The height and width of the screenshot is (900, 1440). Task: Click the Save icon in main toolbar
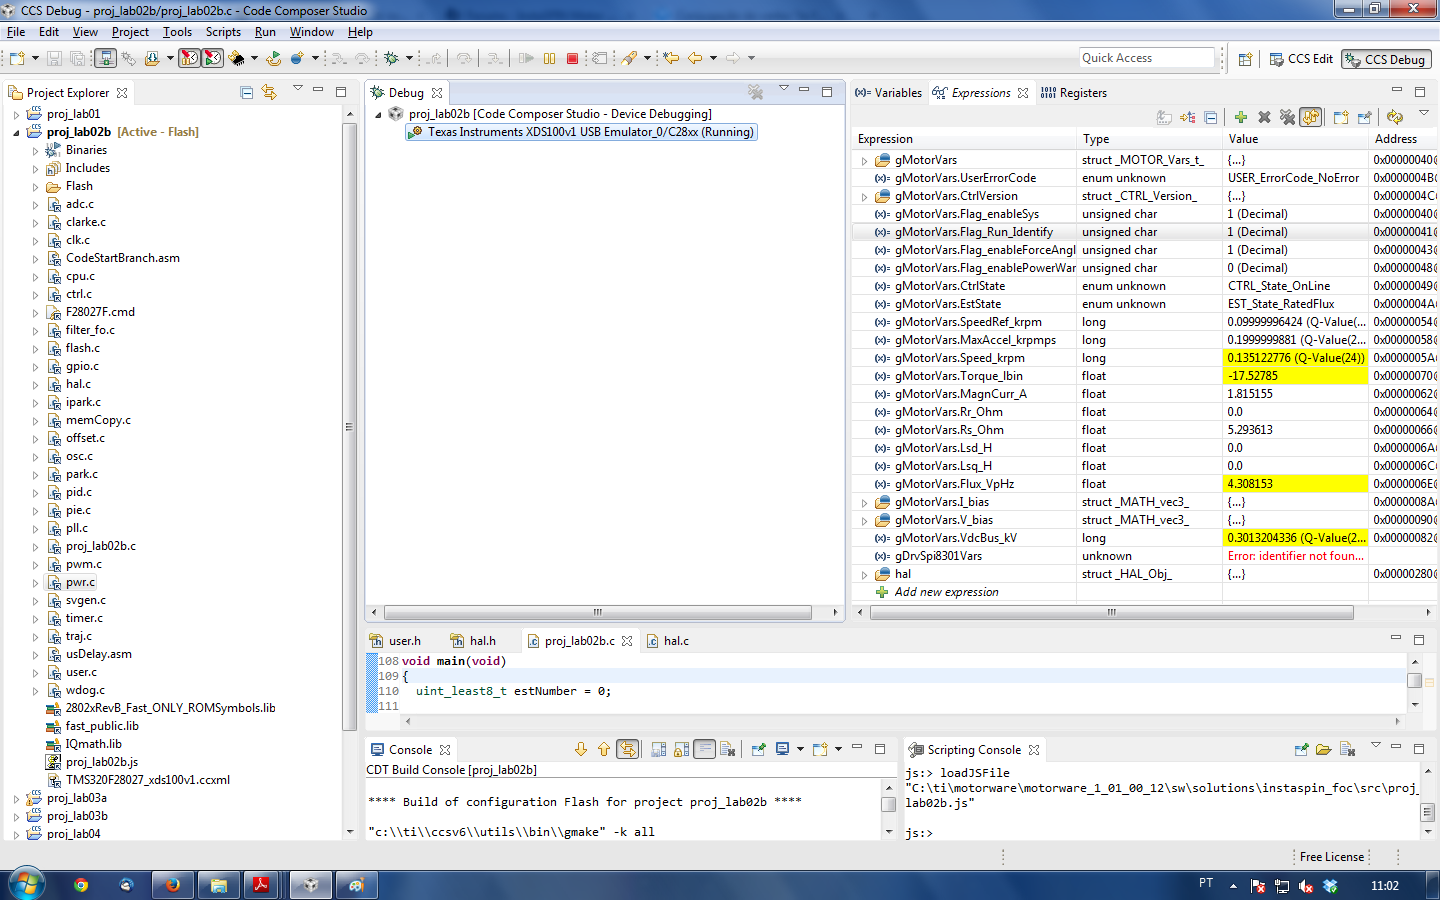[x=54, y=58]
